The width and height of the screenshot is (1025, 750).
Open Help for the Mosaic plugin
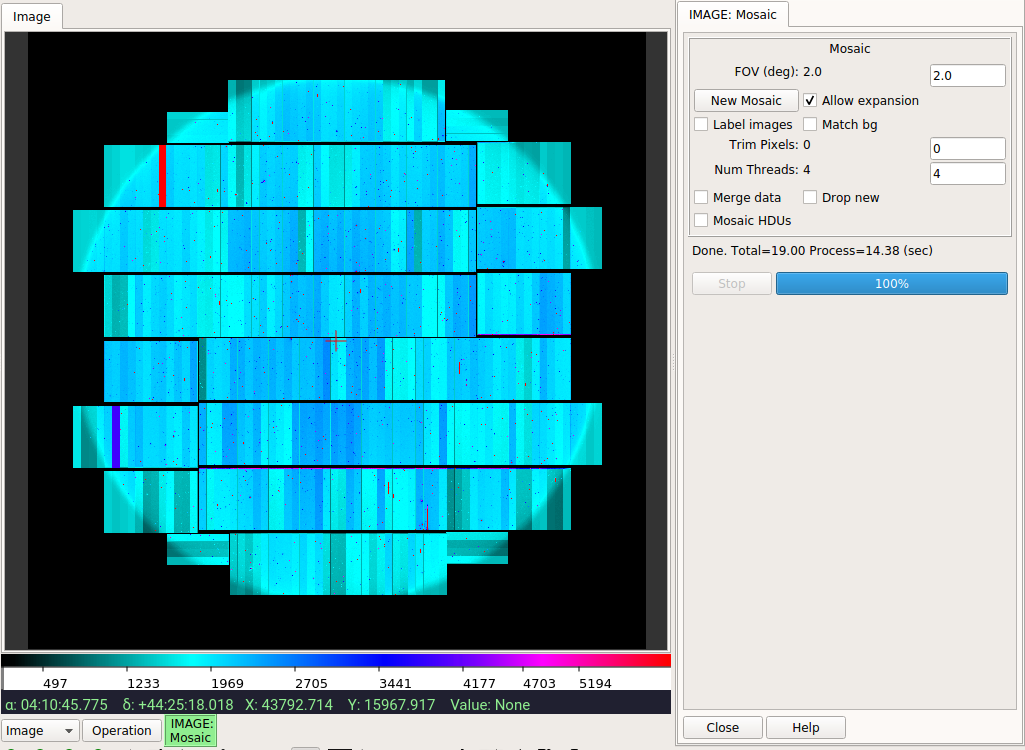click(x=805, y=727)
